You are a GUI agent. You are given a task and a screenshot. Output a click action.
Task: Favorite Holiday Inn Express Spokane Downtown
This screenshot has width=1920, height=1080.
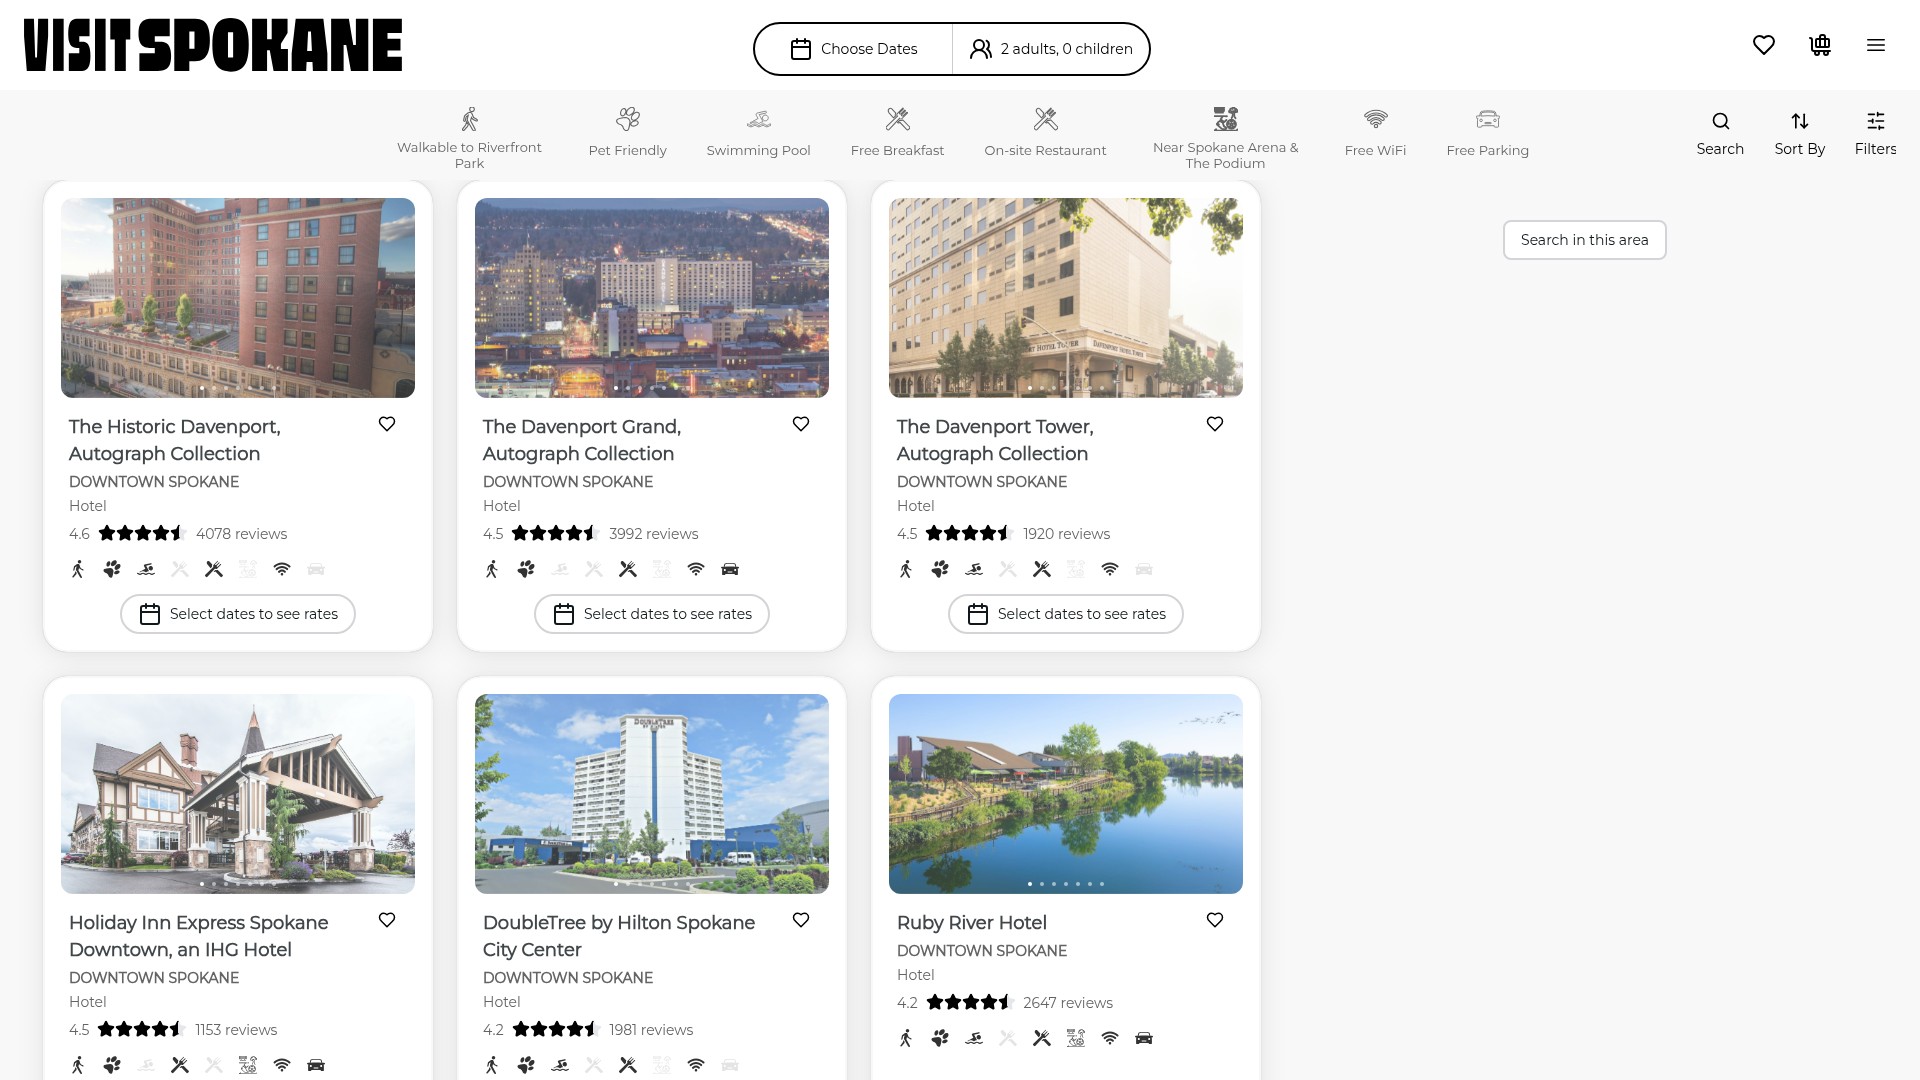[387, 920]
